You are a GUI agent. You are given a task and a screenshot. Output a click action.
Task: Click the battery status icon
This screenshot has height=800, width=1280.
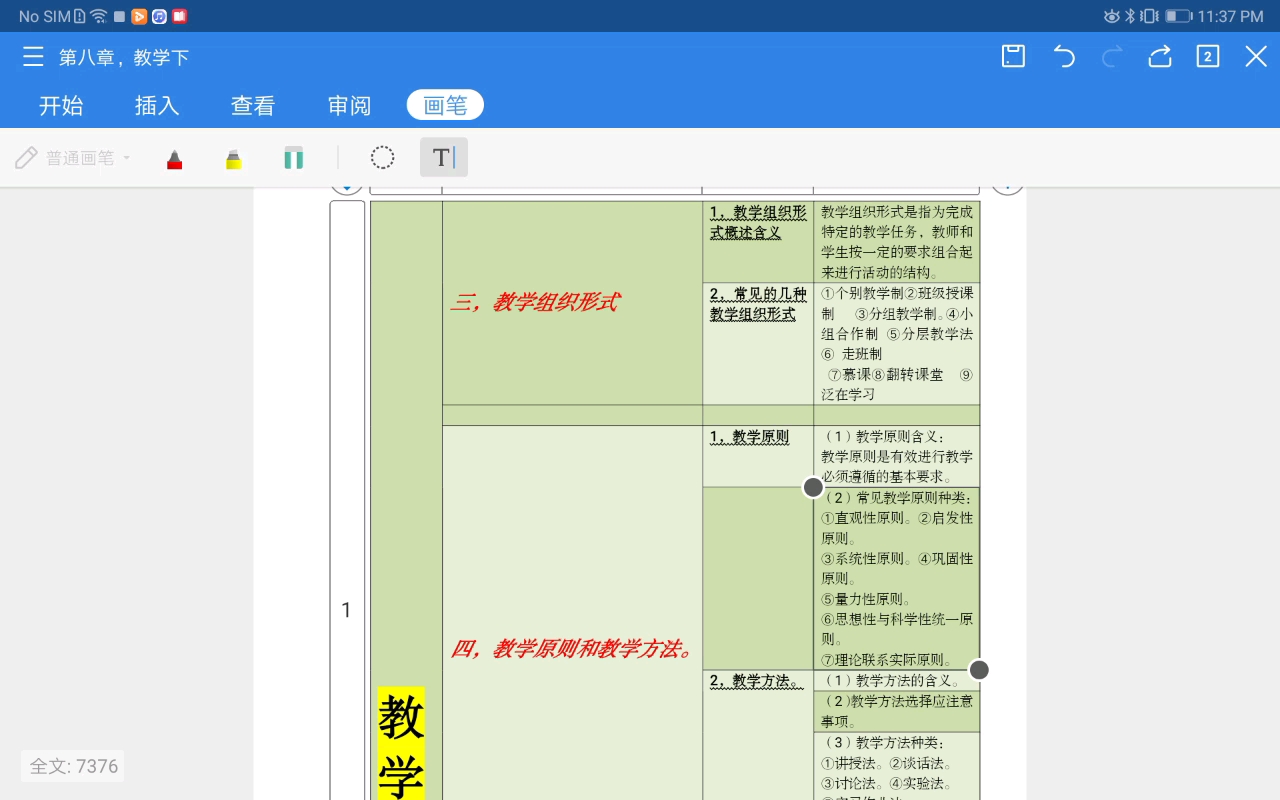1178,16
